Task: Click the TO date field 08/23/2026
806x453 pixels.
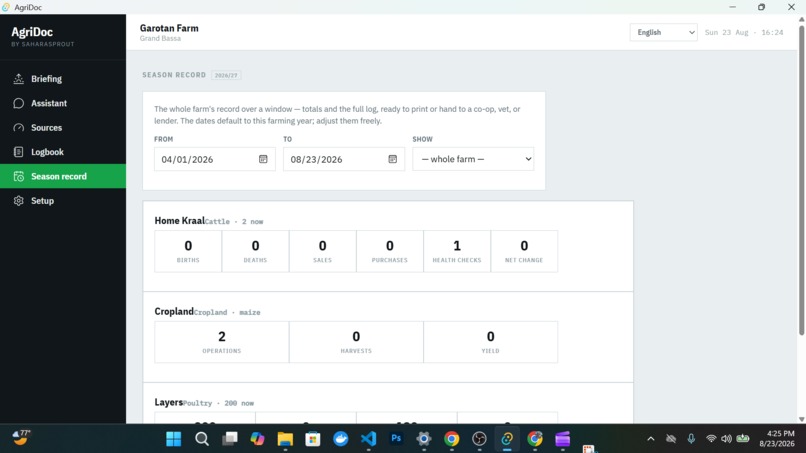Action: [343, 159]
